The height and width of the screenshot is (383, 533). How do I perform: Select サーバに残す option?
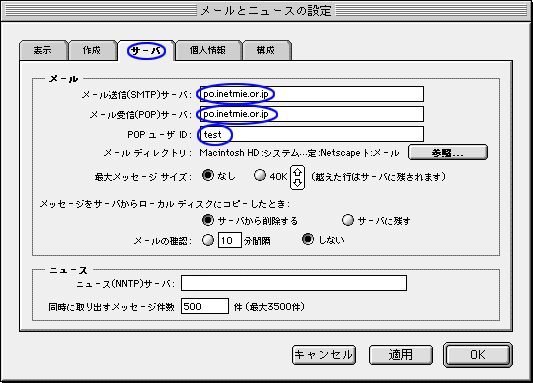point(348,220)
